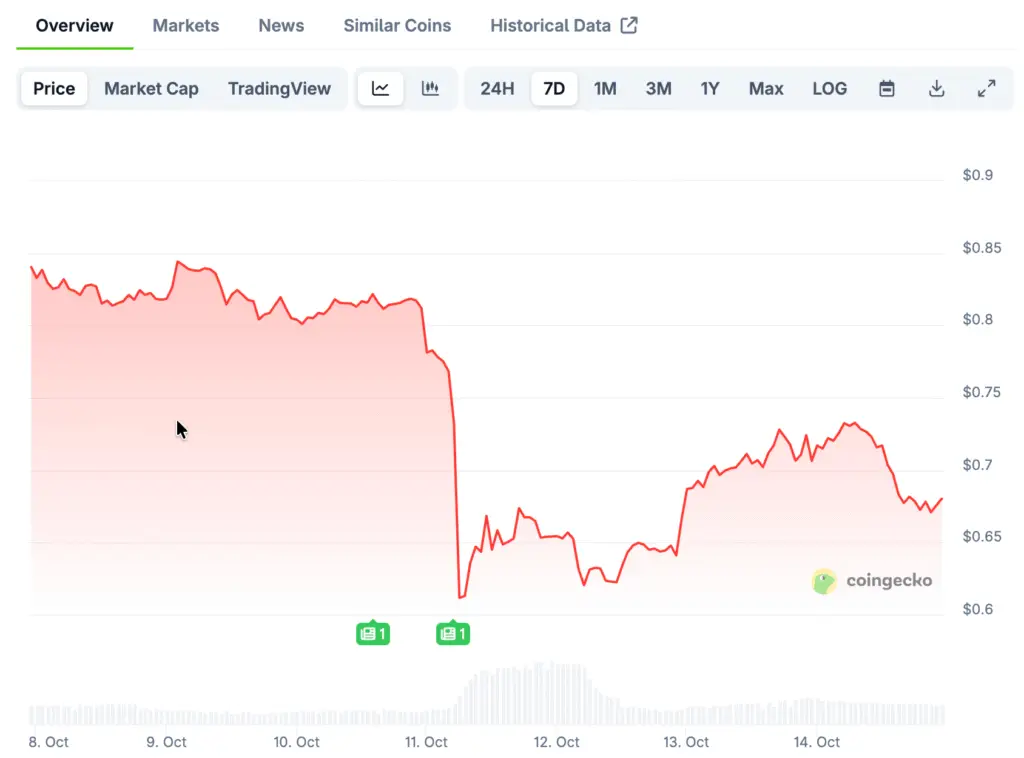Show the Max time range

pos(766,88)
